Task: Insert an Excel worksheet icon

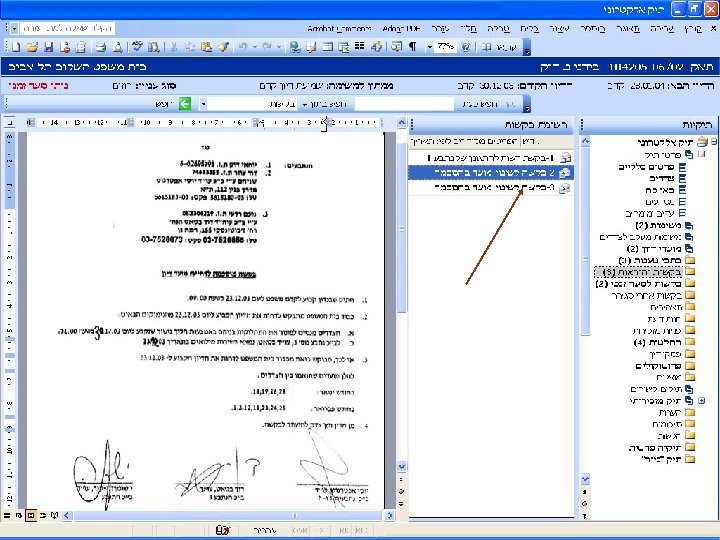Action: pos(343,47)
